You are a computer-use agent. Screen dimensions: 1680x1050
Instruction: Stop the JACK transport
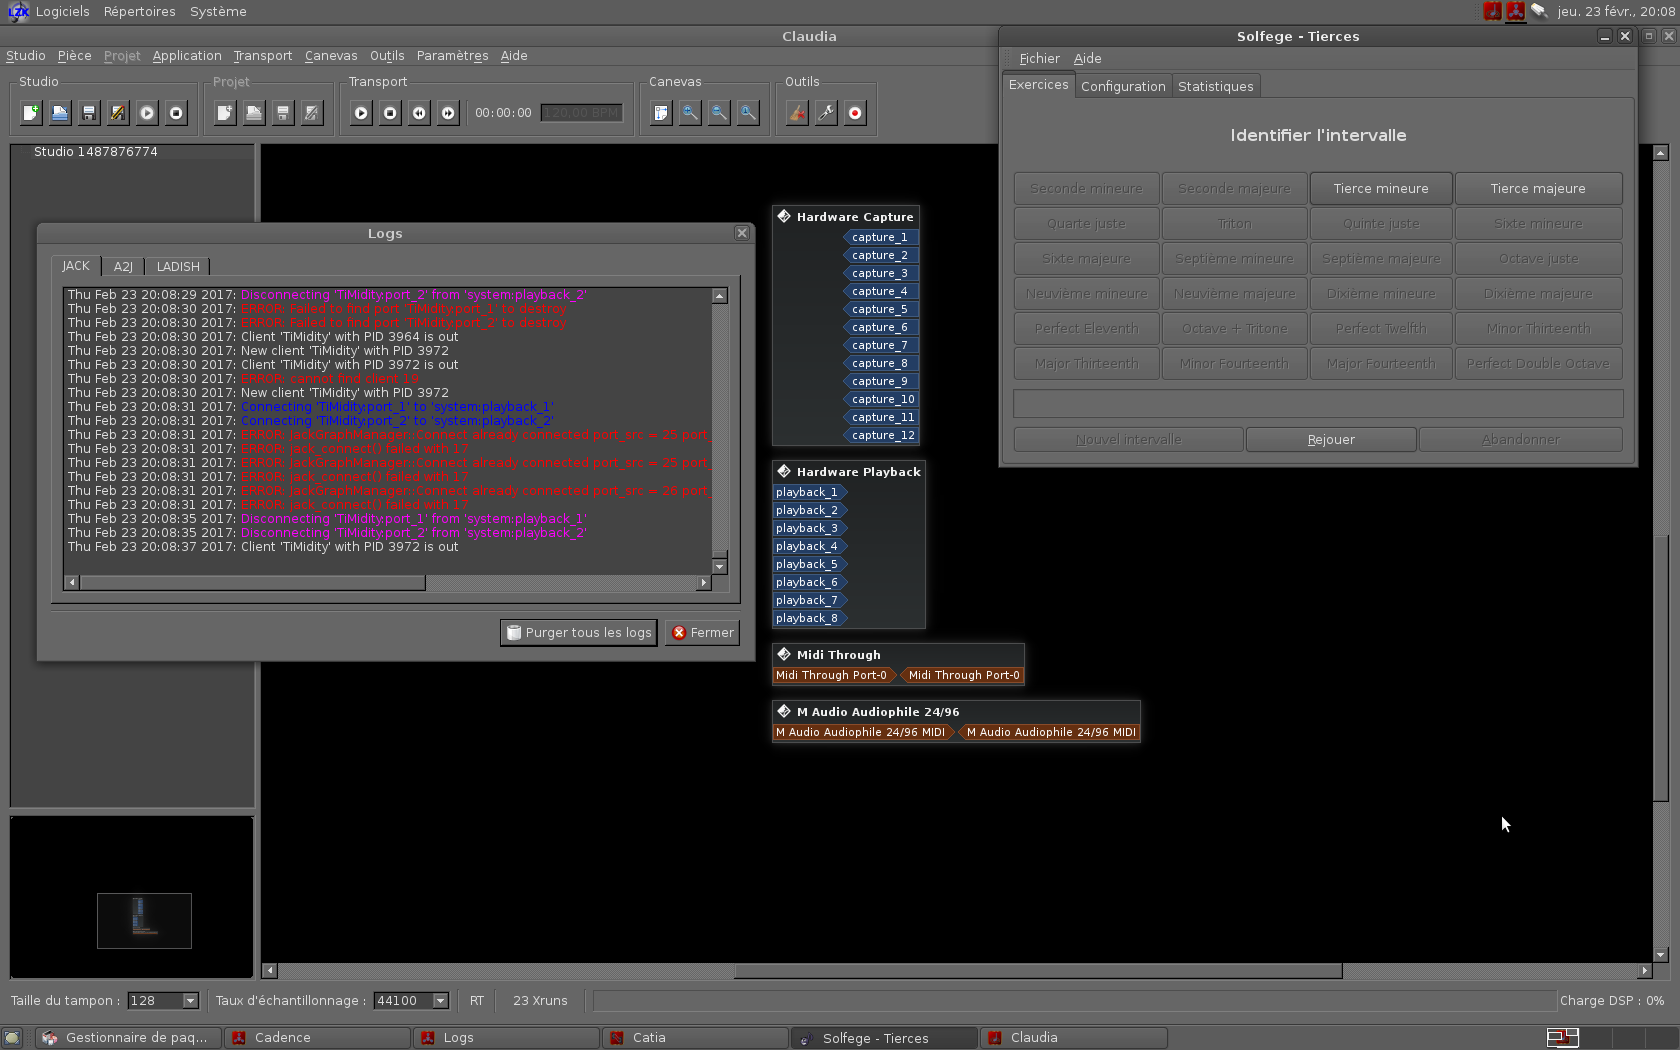click(390, 113)
